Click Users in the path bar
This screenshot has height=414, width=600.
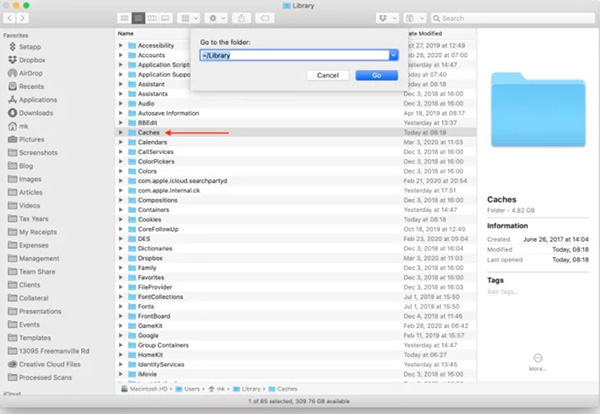tap(188, 389)
